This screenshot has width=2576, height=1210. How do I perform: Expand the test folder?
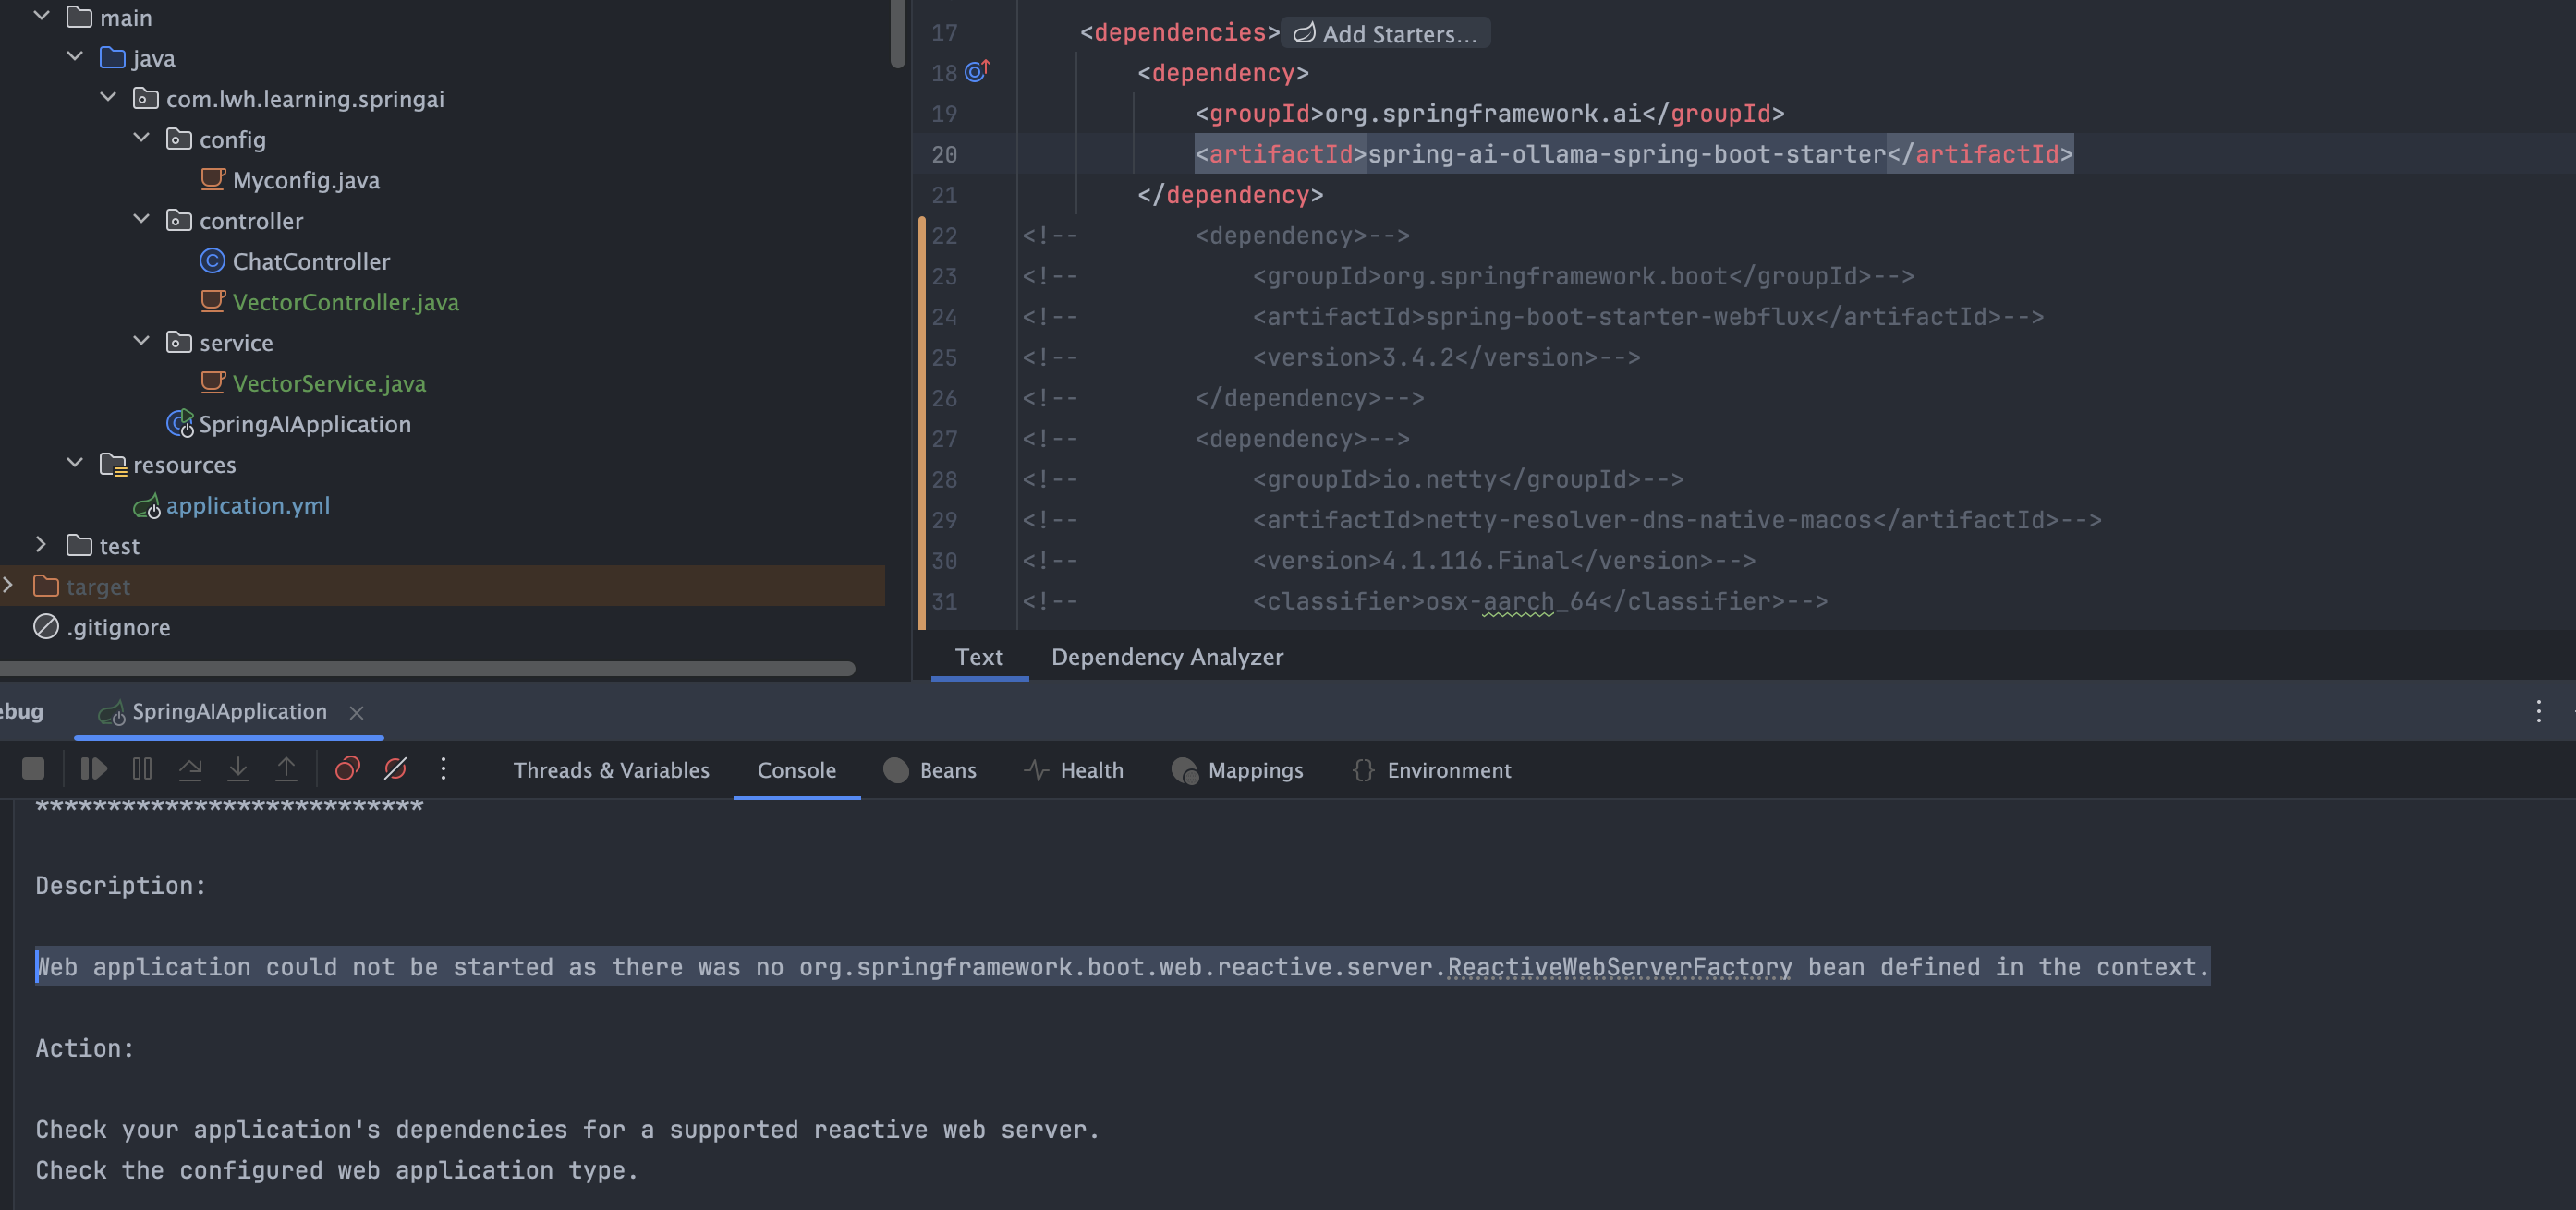pyautogui.click(x=42, y=545)
